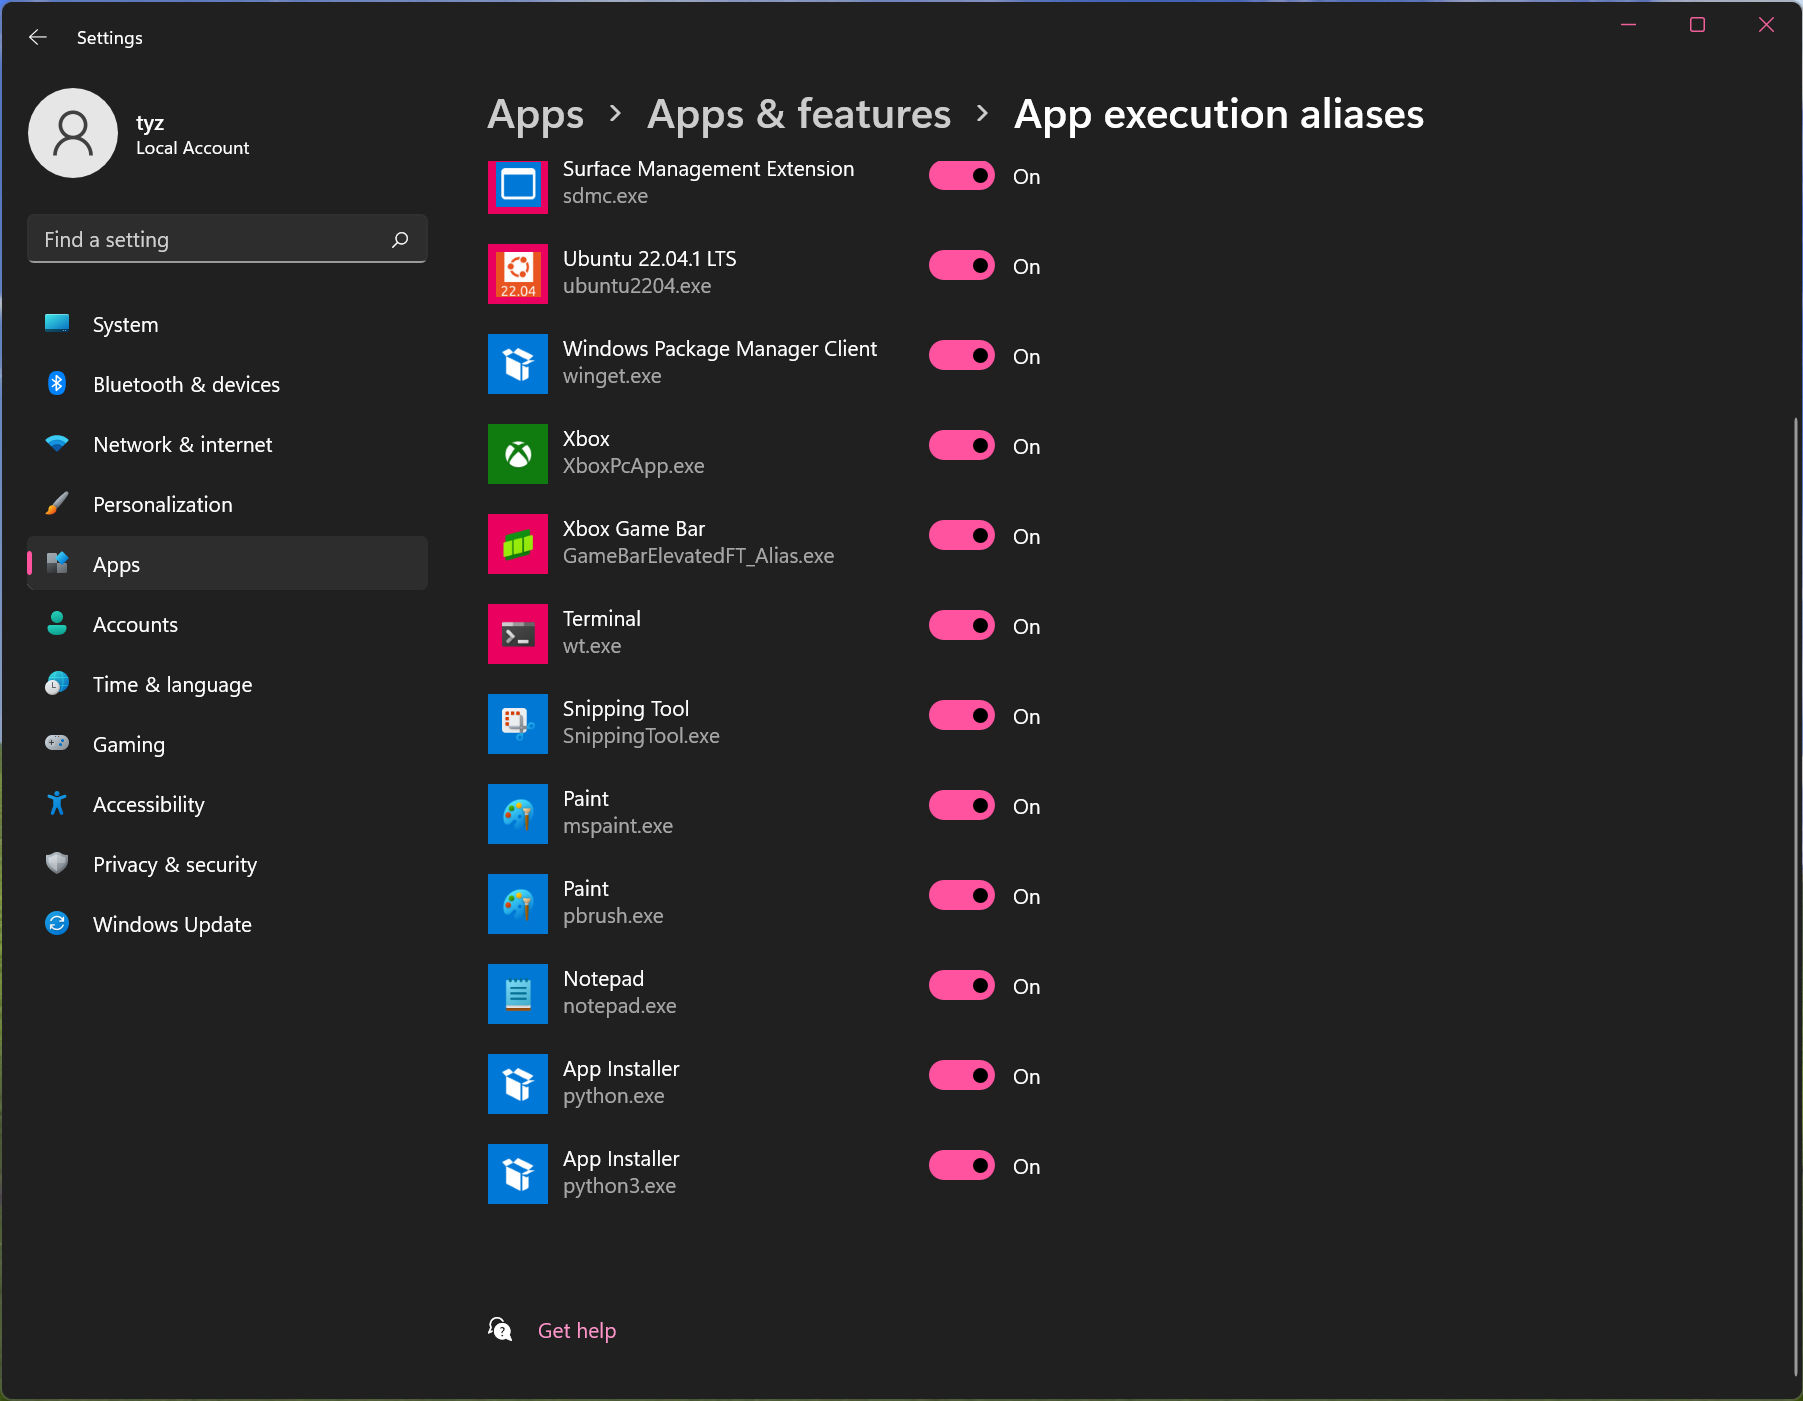
Task: Click the Xbox Game Bar icon
Action: (517, 544)
